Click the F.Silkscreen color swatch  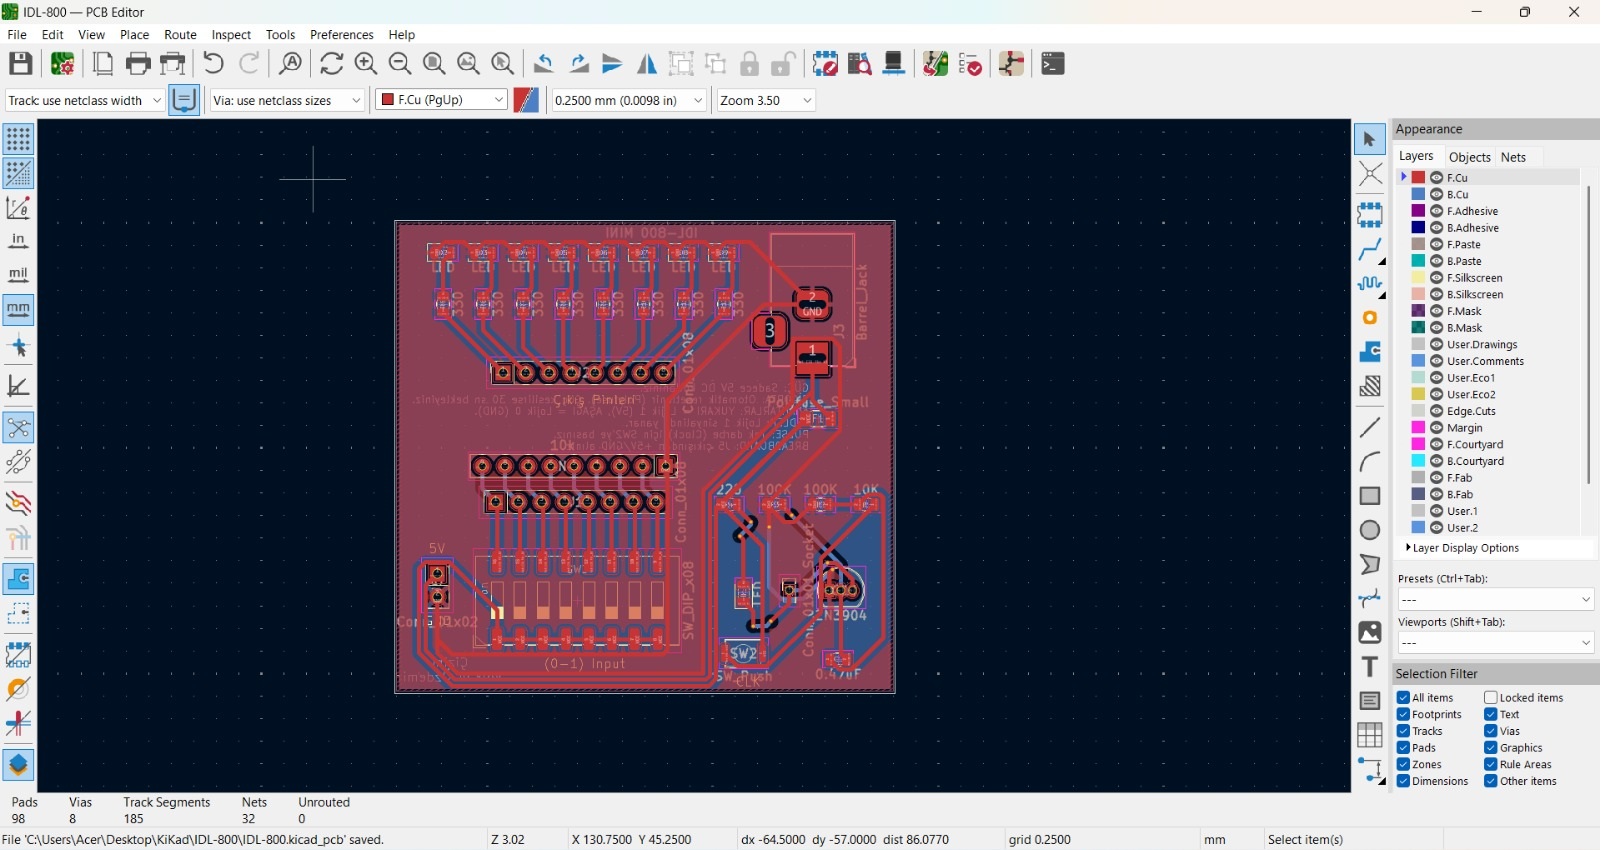tap(1418, 278)
